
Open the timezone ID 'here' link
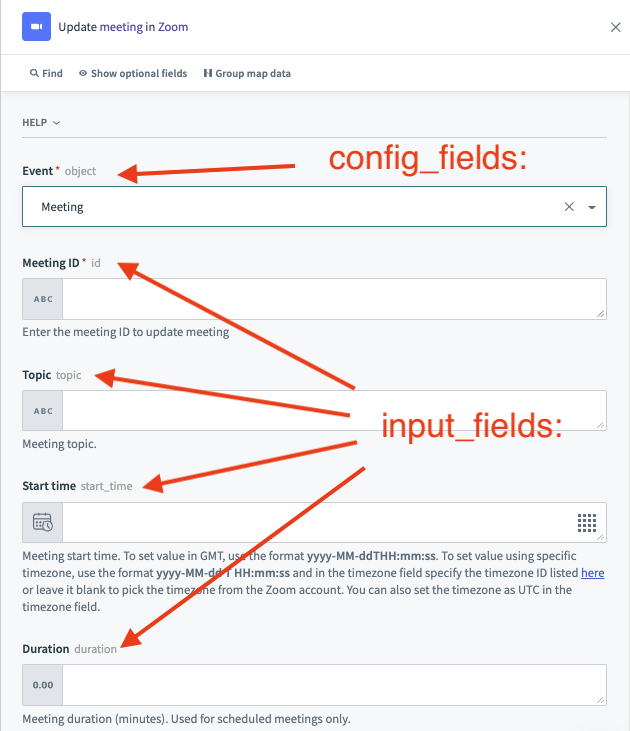[593, 573]
